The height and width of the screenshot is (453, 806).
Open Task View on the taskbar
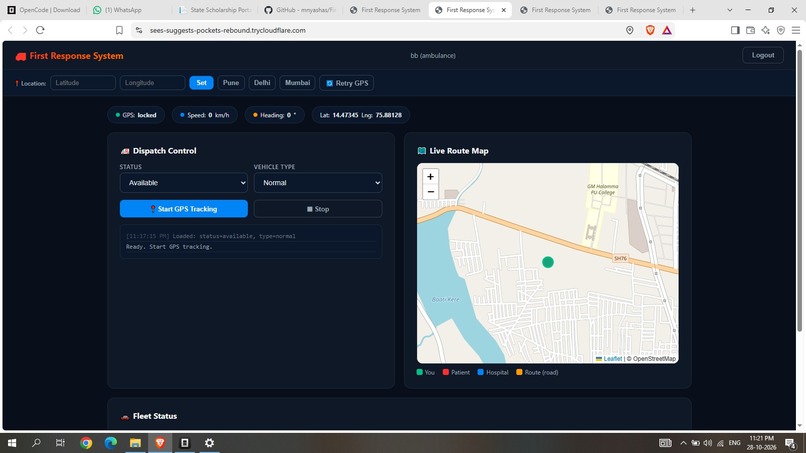click(x=60, y=443)
